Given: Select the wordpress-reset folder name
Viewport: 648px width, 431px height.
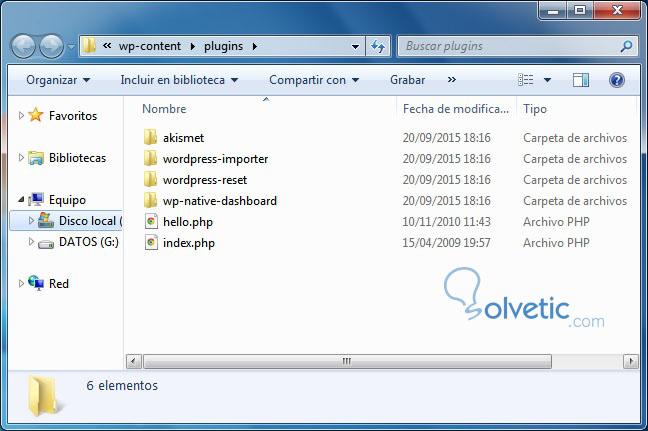Looking at the screenshot, I should tap(205, 180).
